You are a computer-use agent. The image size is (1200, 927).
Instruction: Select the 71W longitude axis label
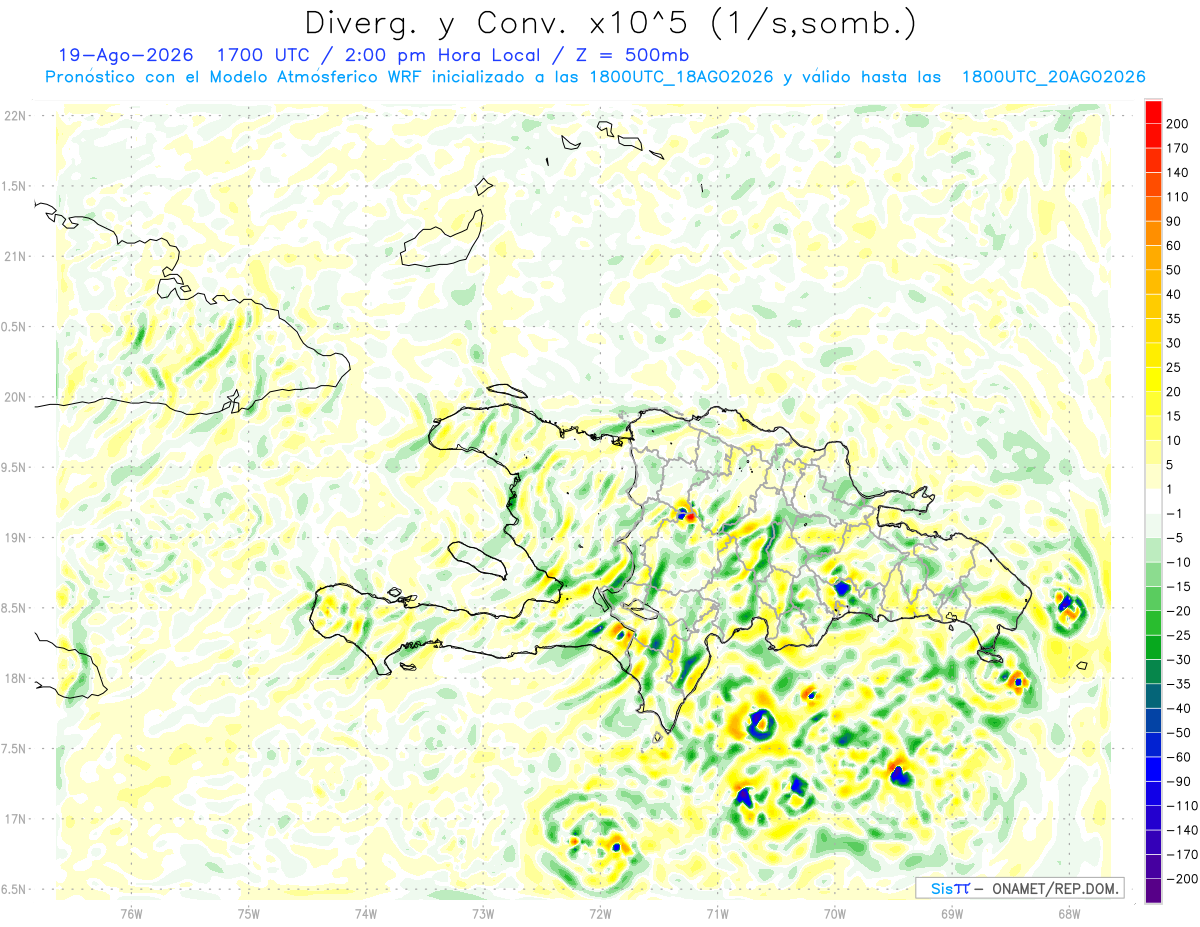click(717, 913)
